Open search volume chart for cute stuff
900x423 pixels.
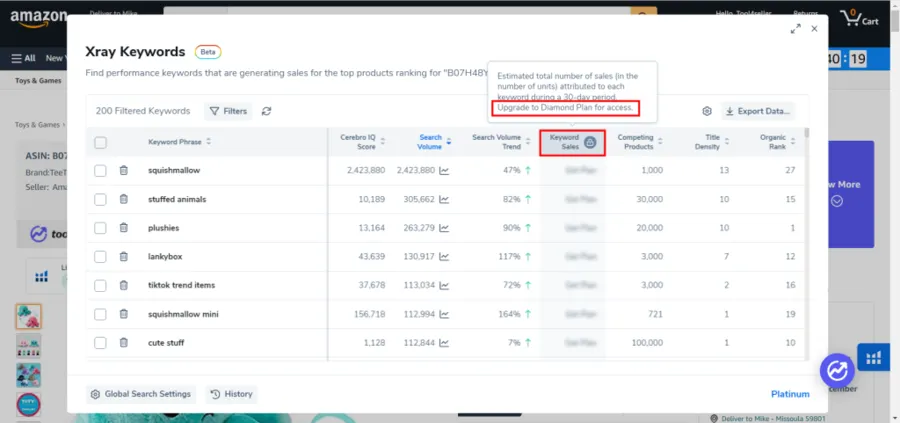(x=444, y=343)
